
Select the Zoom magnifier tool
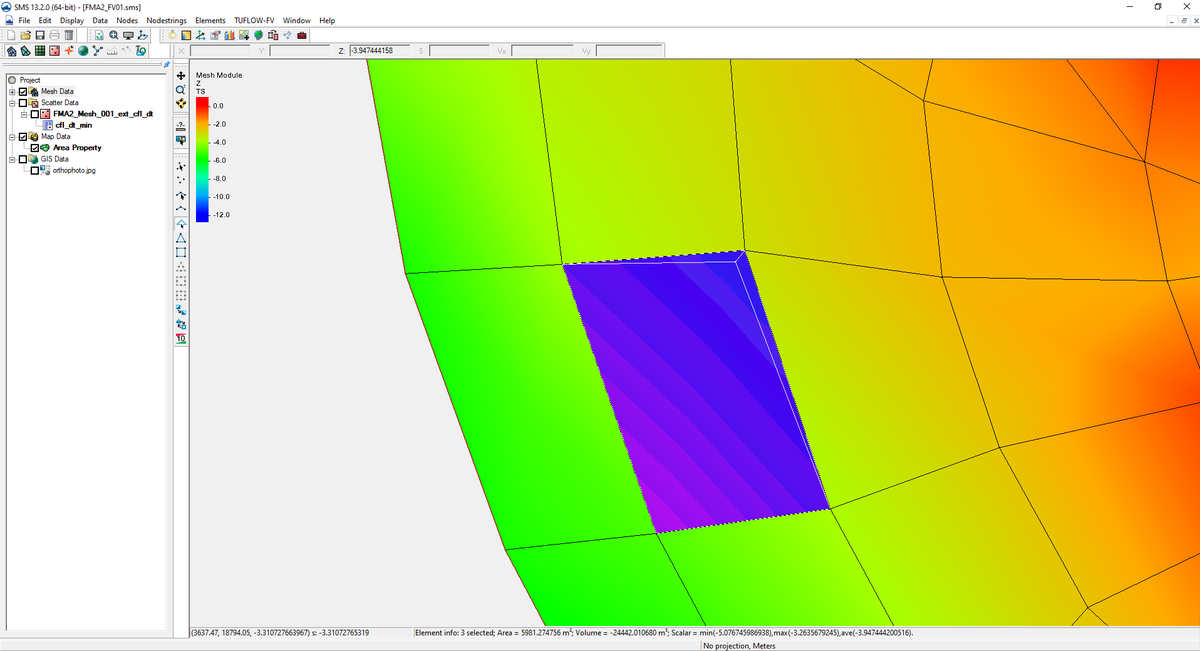click(181, 89)
